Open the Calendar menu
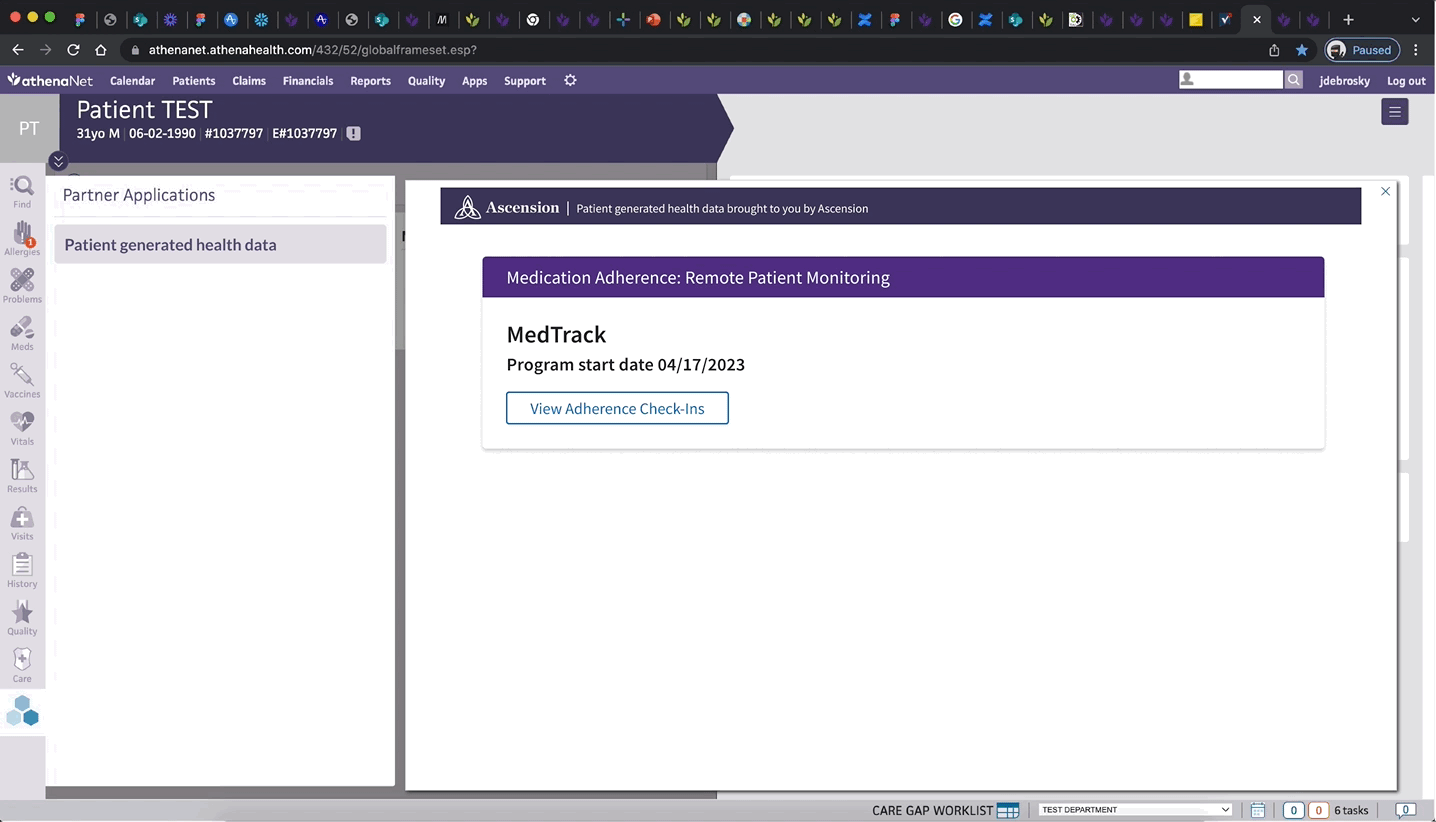 point(132,80)
